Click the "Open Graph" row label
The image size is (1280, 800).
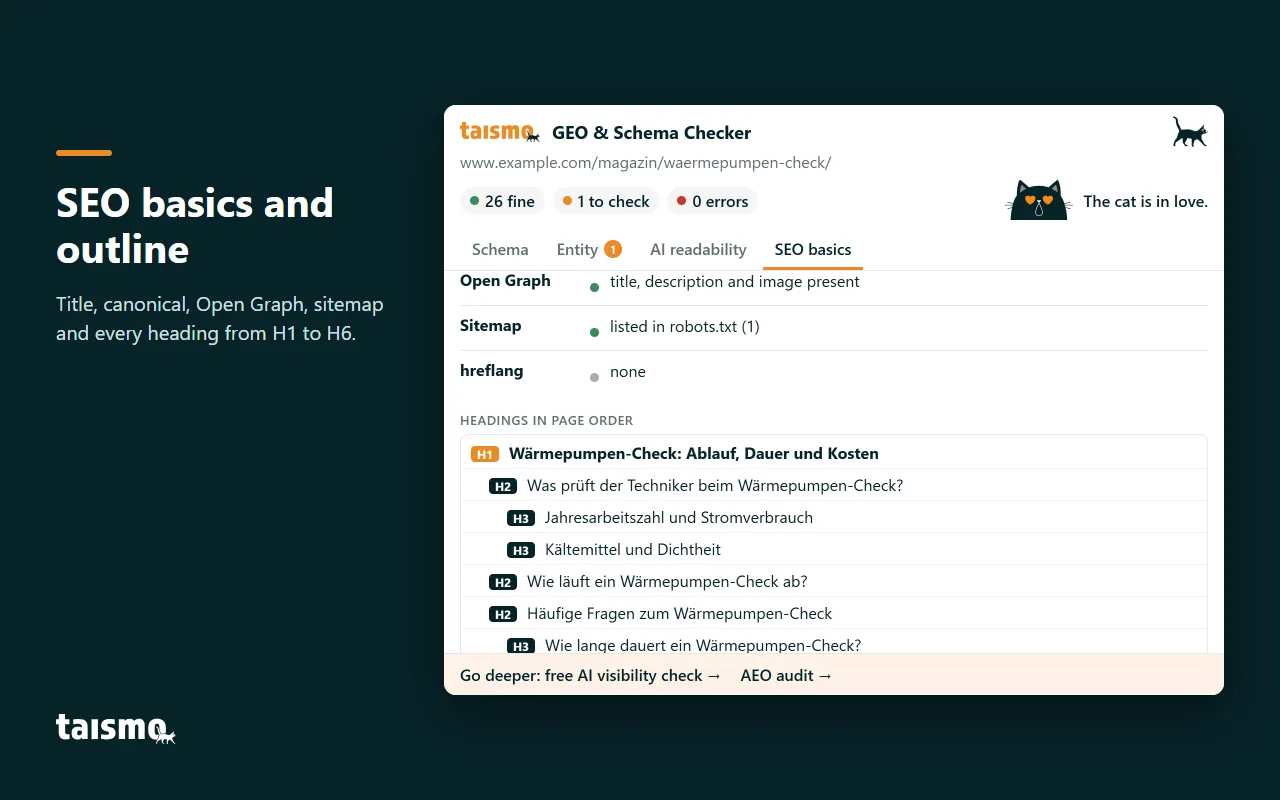tap(505, 281)
